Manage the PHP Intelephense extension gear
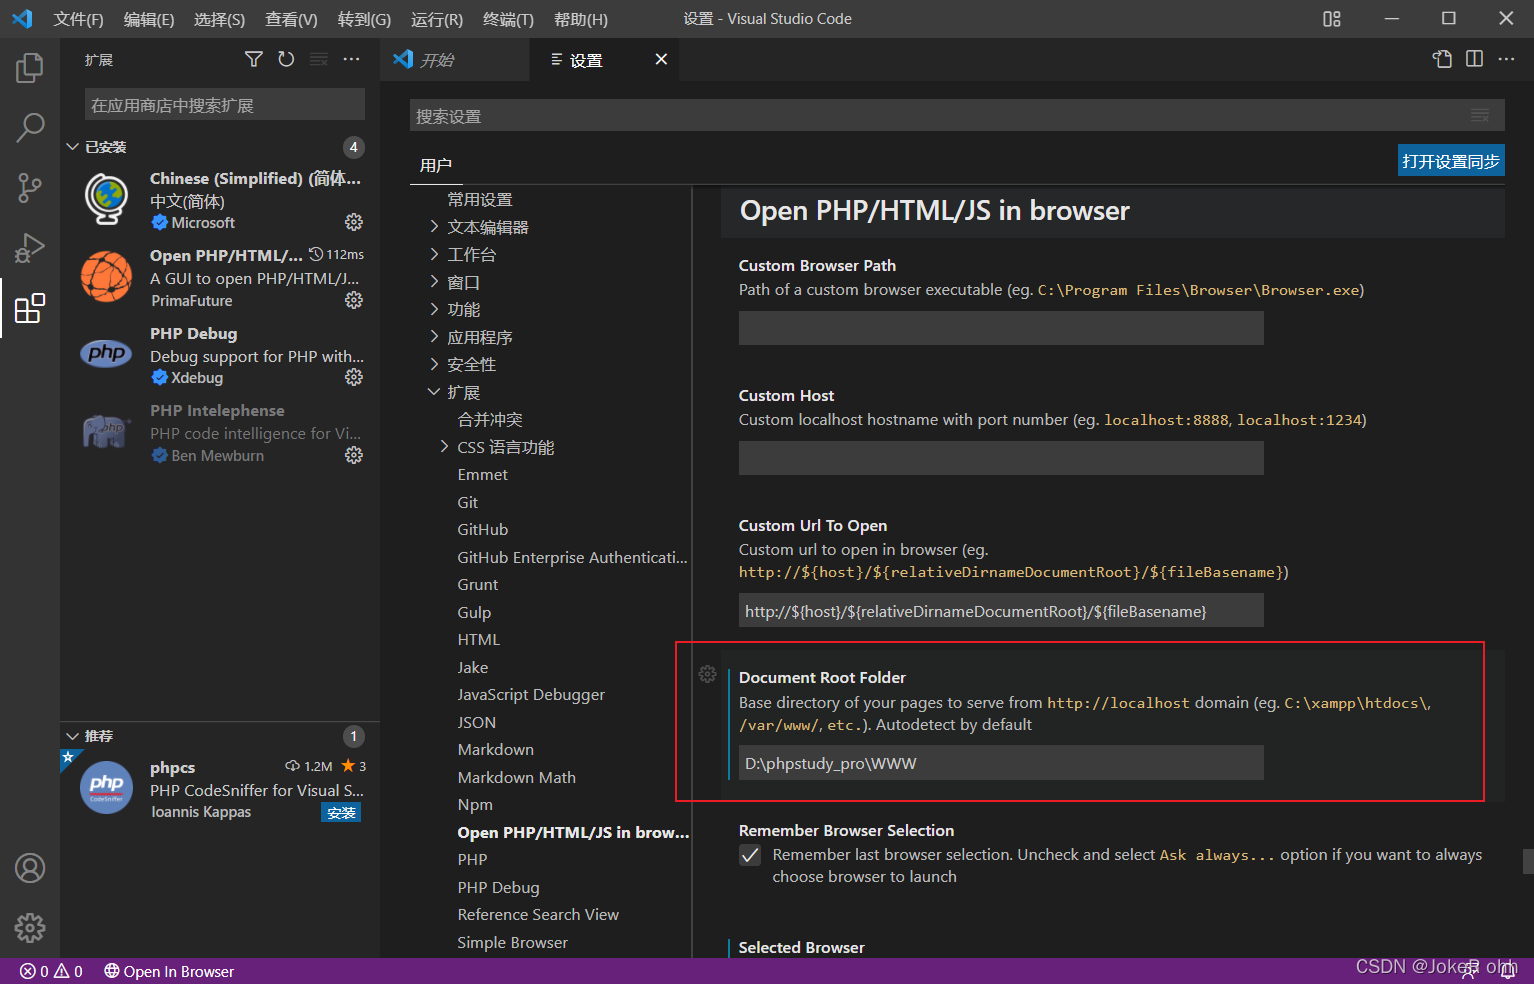This screenshot has height=984, width=1534. coord(354,455)
